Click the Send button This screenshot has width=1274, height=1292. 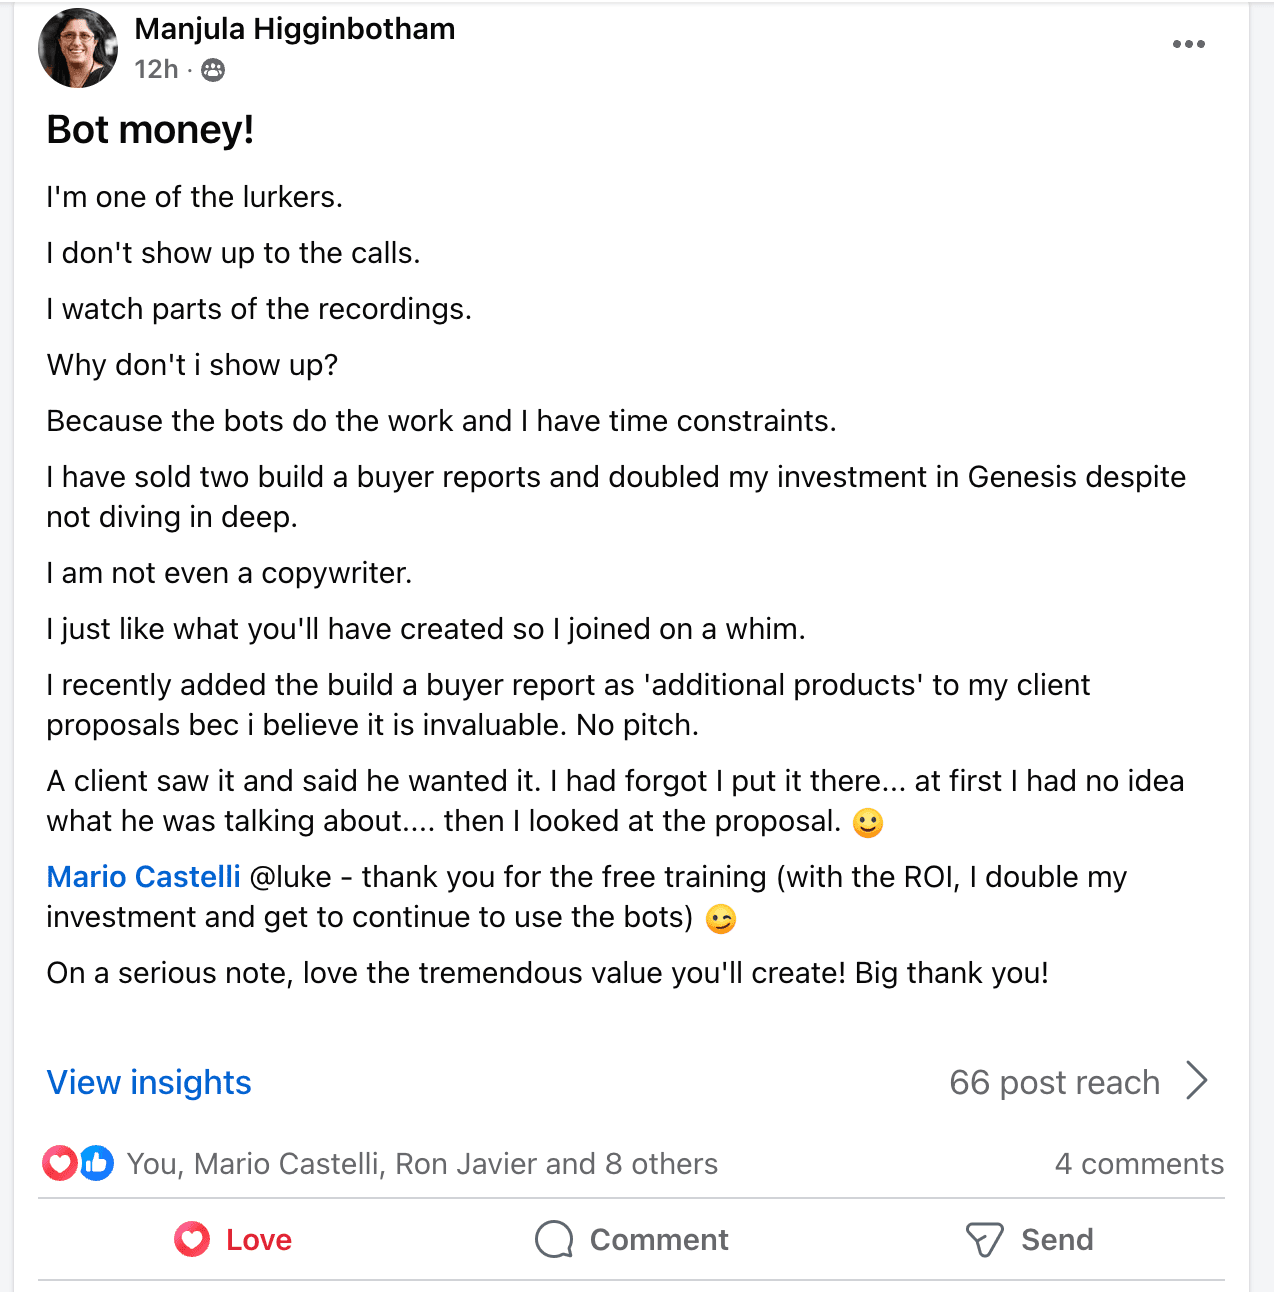1030,1240
